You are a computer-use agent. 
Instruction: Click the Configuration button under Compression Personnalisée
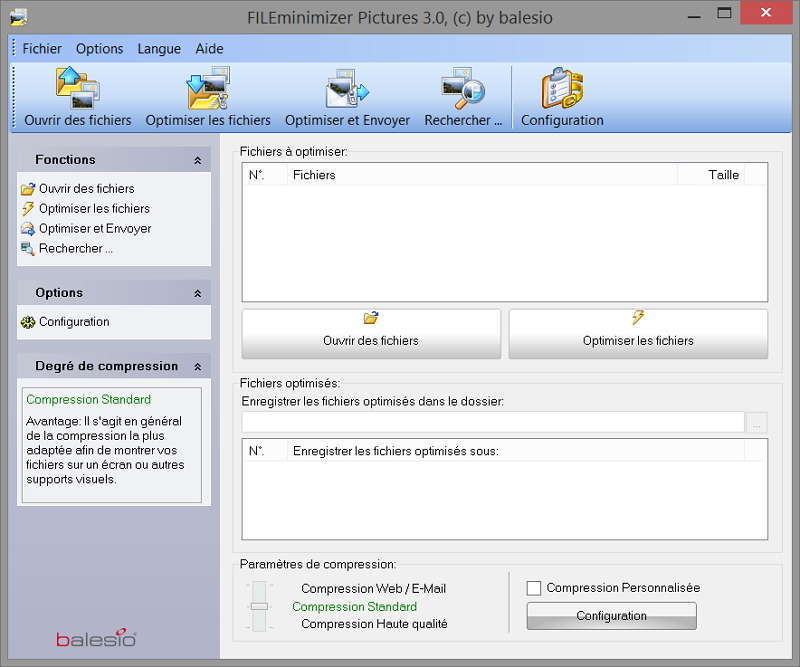coord(611,616)
